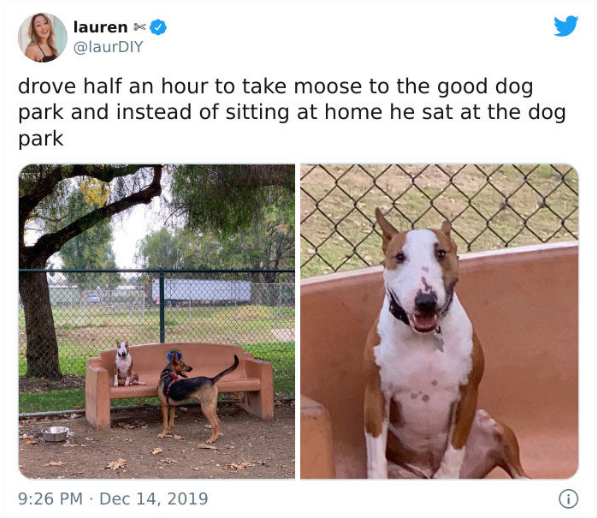Click the tweet text about moose
The height and width of the screenshot is (518, 597).
point(292,112)
